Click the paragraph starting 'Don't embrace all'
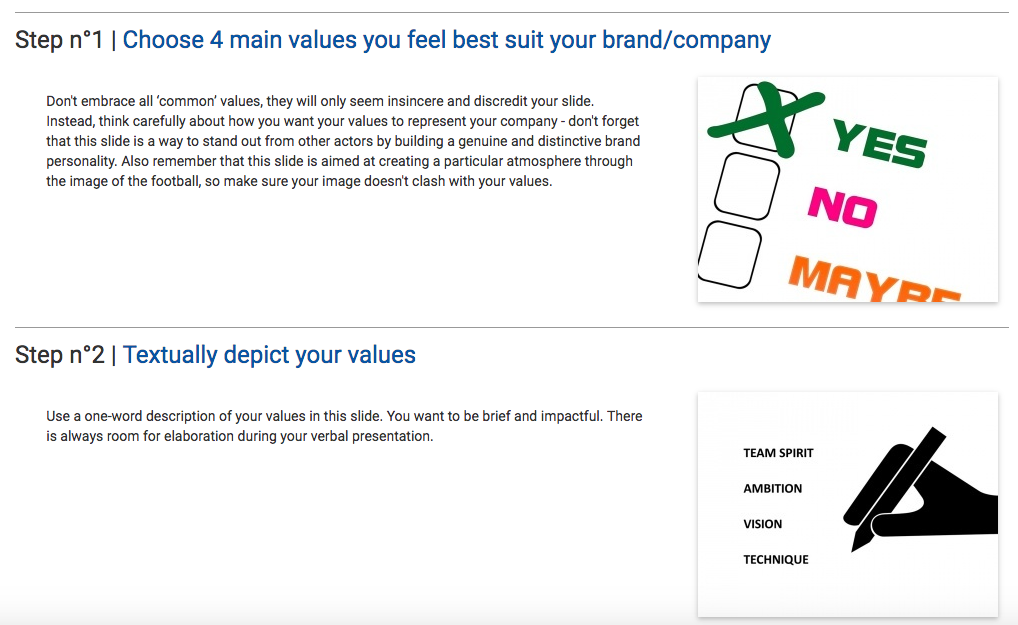 coord(343,141)
